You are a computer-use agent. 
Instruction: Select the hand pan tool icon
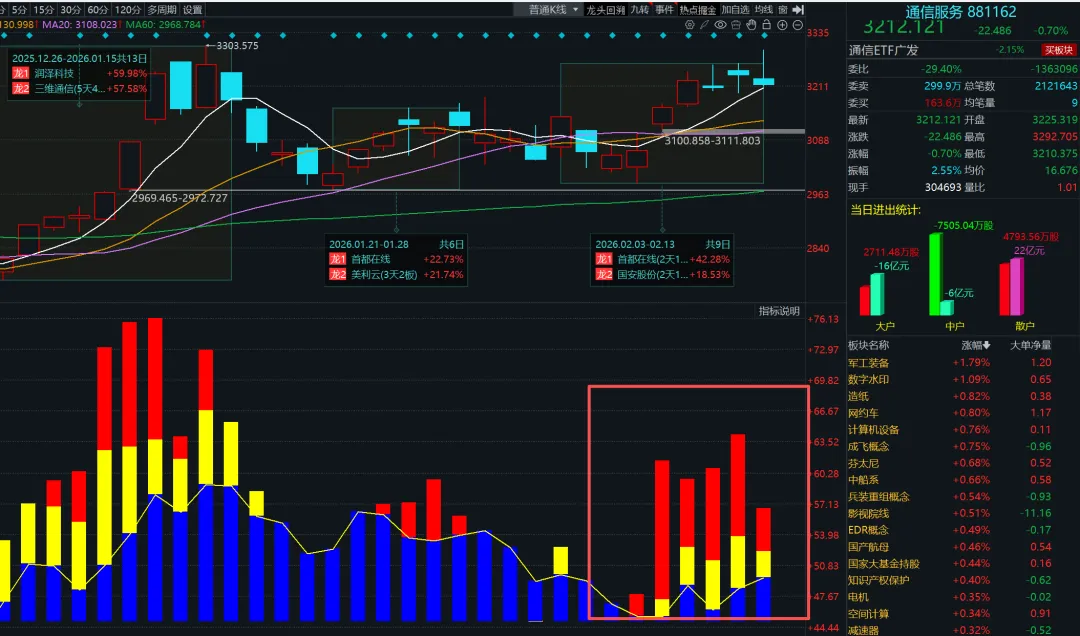[751, 25]
